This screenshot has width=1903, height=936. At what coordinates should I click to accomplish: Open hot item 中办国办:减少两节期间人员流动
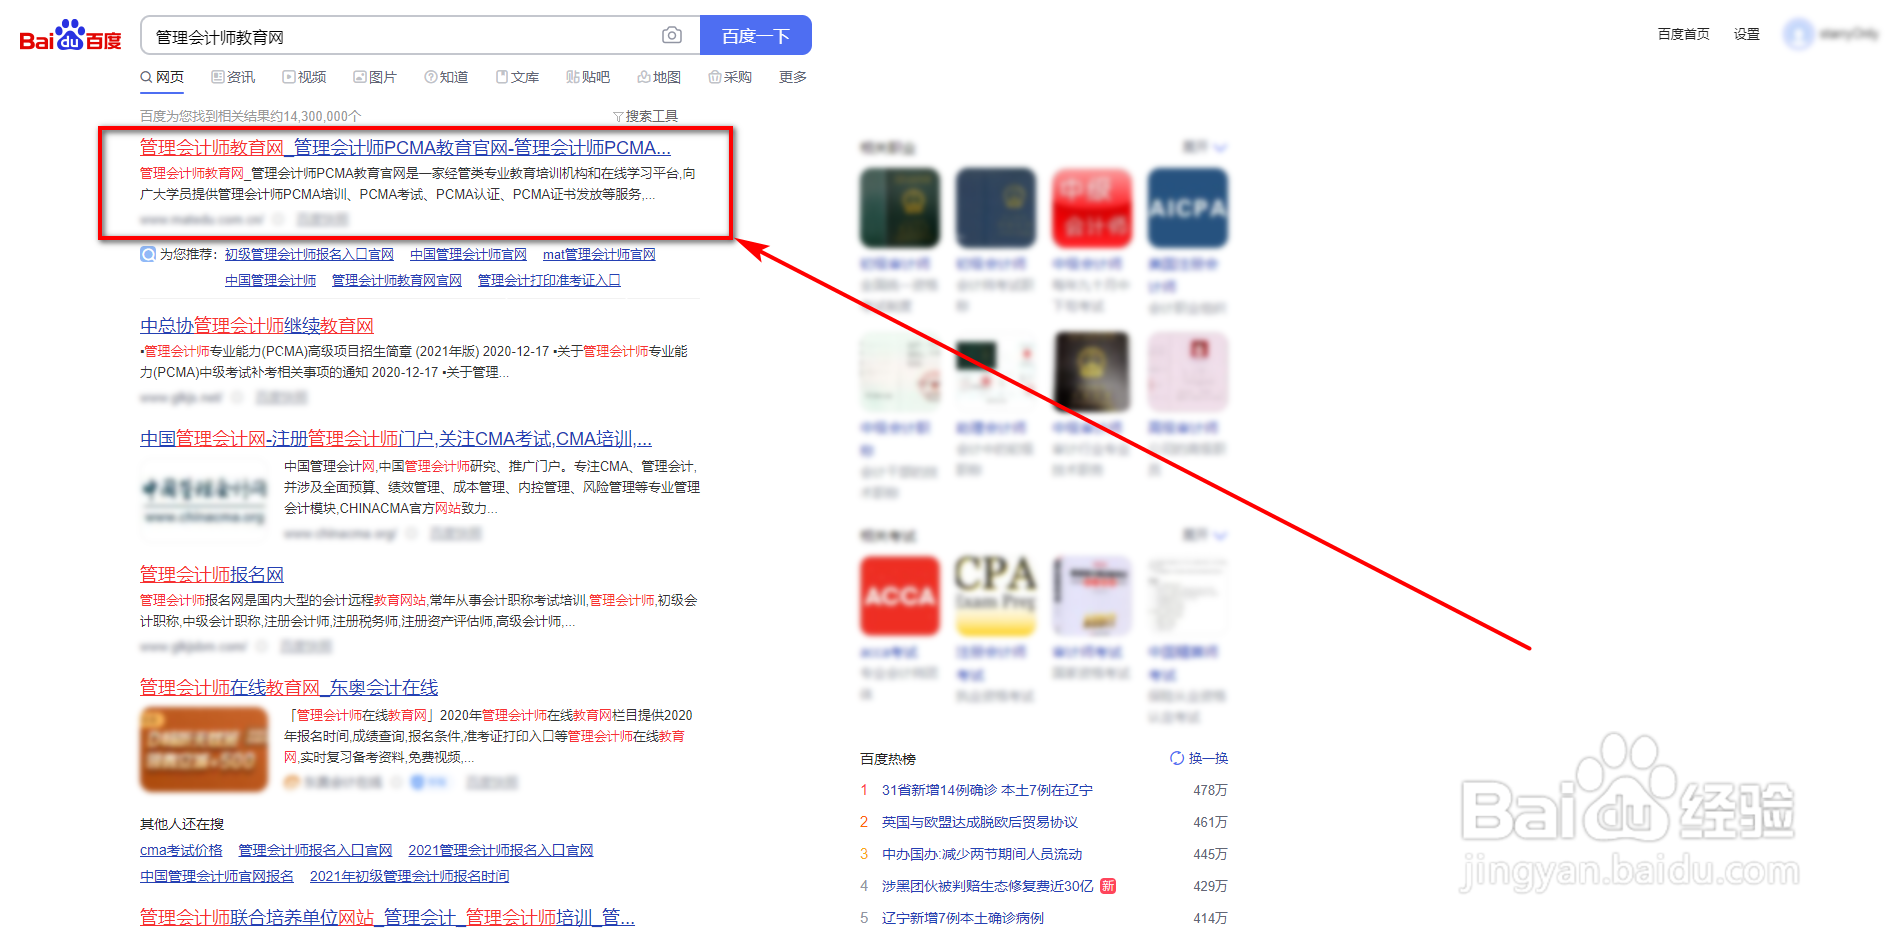(982, 854)
